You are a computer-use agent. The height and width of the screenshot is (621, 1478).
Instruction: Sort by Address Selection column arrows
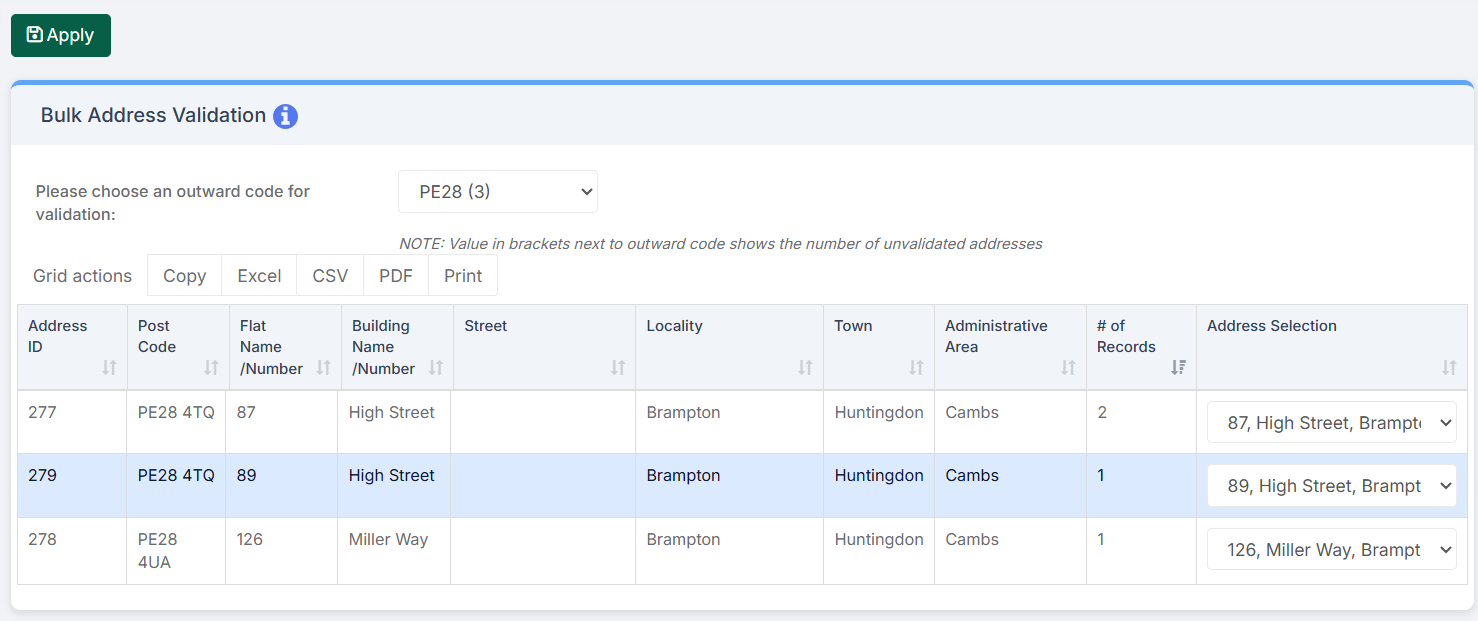(x=1448, y=368)
